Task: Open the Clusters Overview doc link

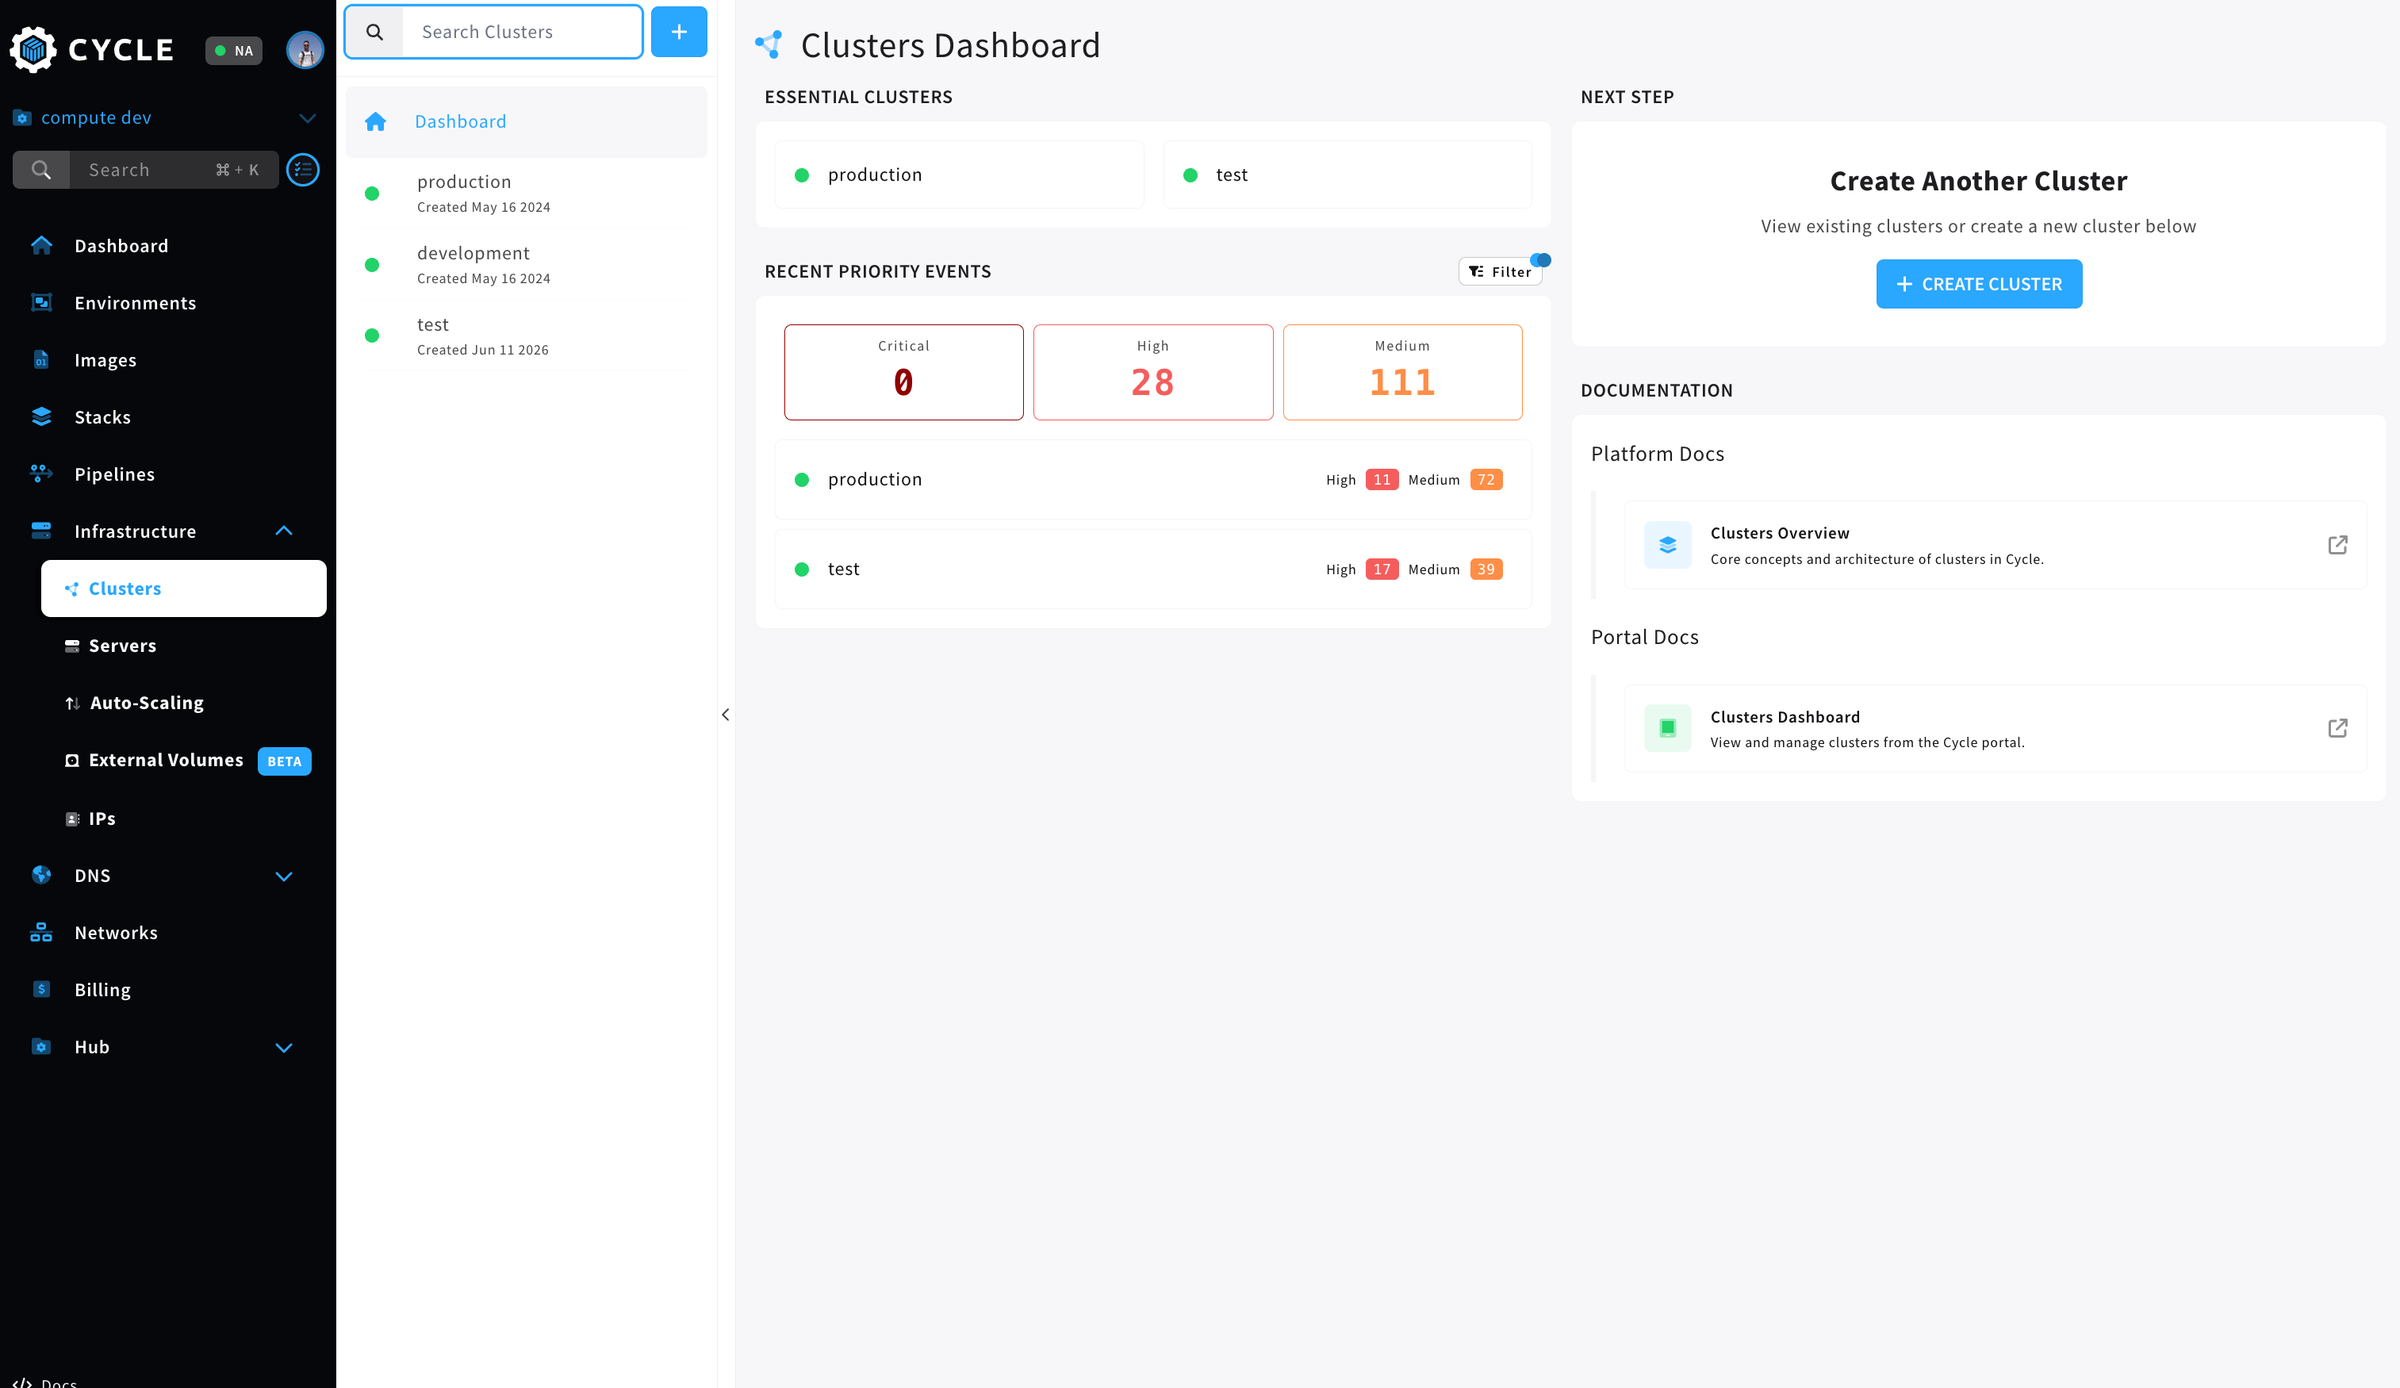Action: (x=1995, y=545)
